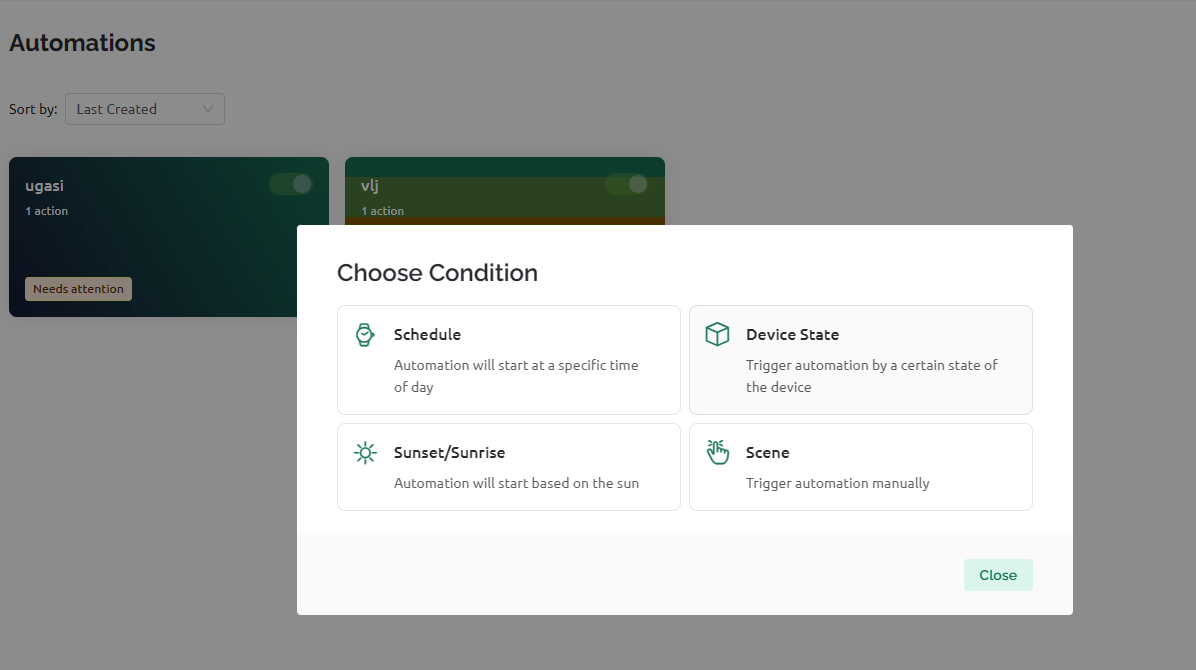Choose the Device State title text
The width and height of the screenshot is (1196, 670).
(x=792, y=335)
